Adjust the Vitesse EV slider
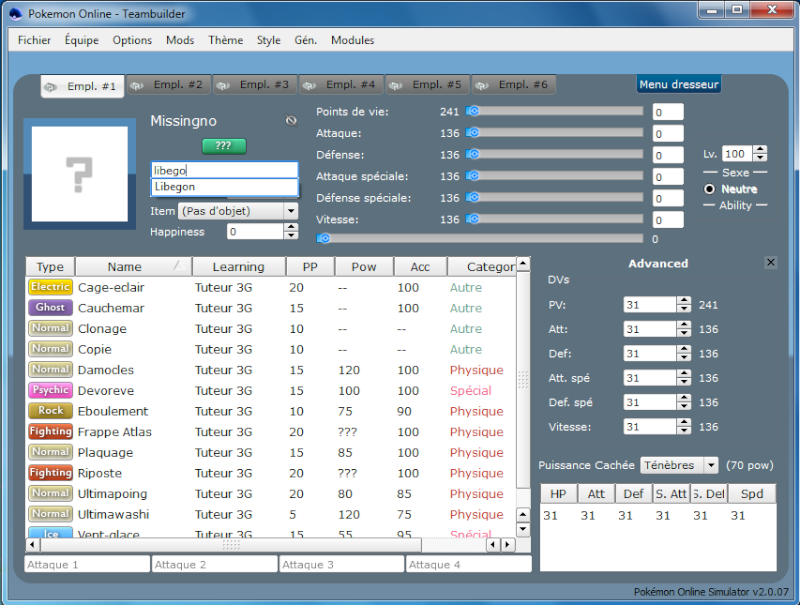The height and width of the screenshot is (605, 800). (x=555, y=219)
